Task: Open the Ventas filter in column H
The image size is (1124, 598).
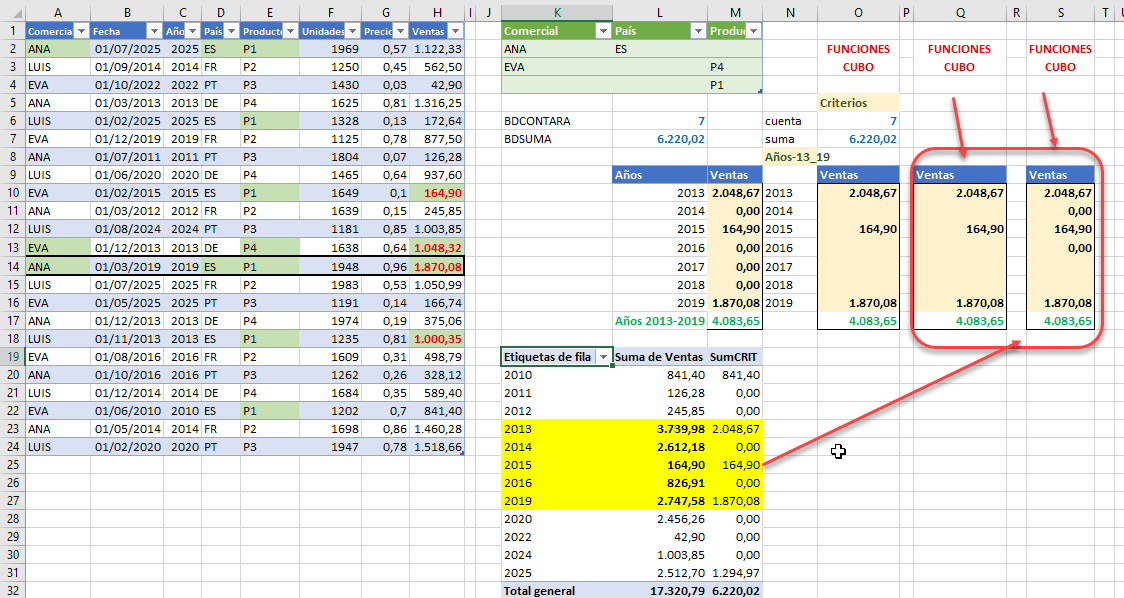Action: point(455,31)
